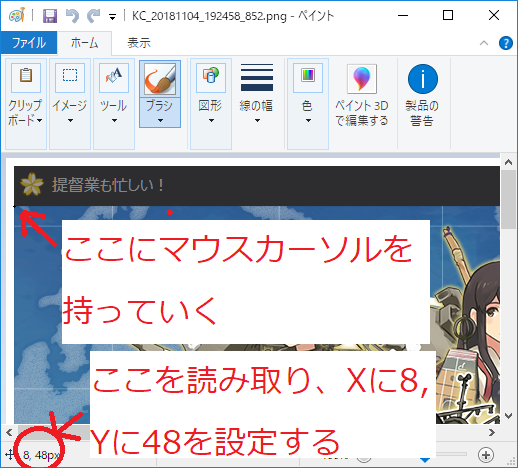Click the horizontal scrollbar right arrow
Viewport: 518px width, 468px height.
coord(492,432)
